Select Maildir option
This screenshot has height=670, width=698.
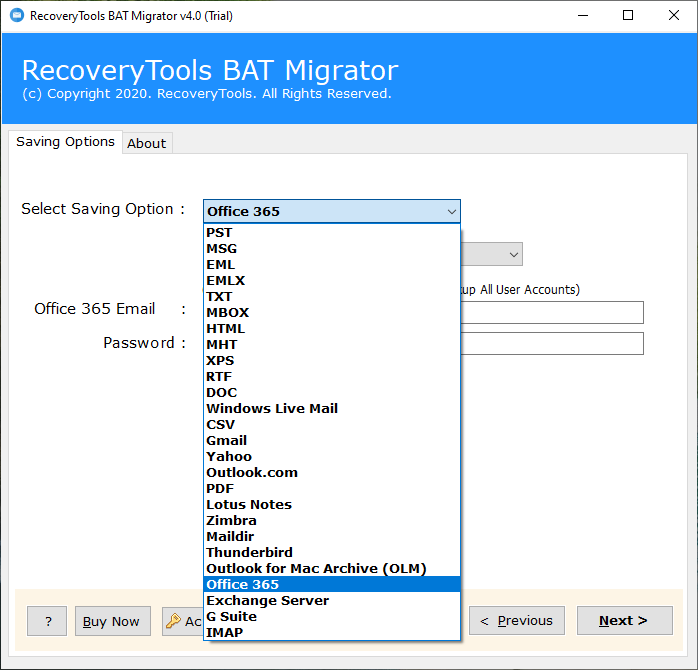(x=332, y=537)
